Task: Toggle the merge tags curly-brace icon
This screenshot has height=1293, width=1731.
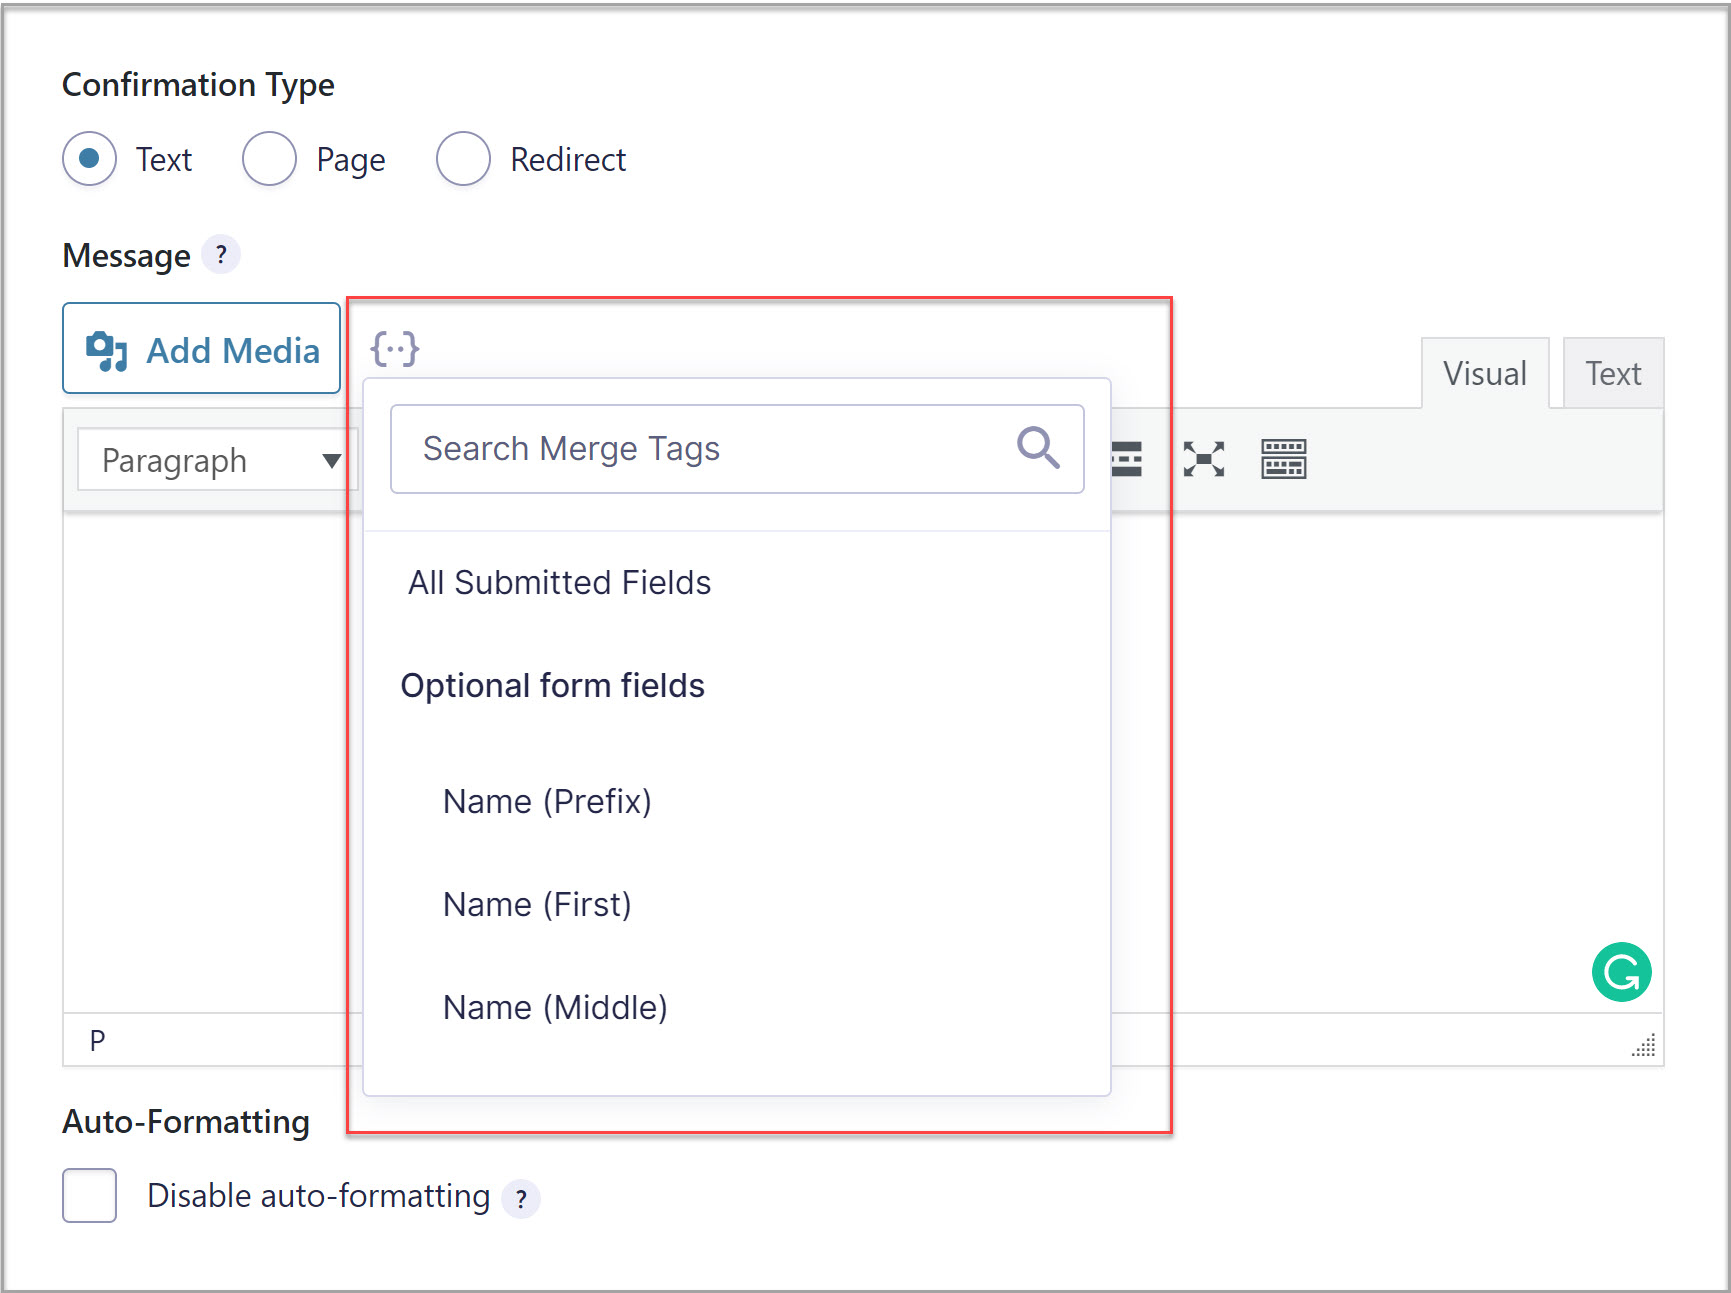Action: click(395, 349)
